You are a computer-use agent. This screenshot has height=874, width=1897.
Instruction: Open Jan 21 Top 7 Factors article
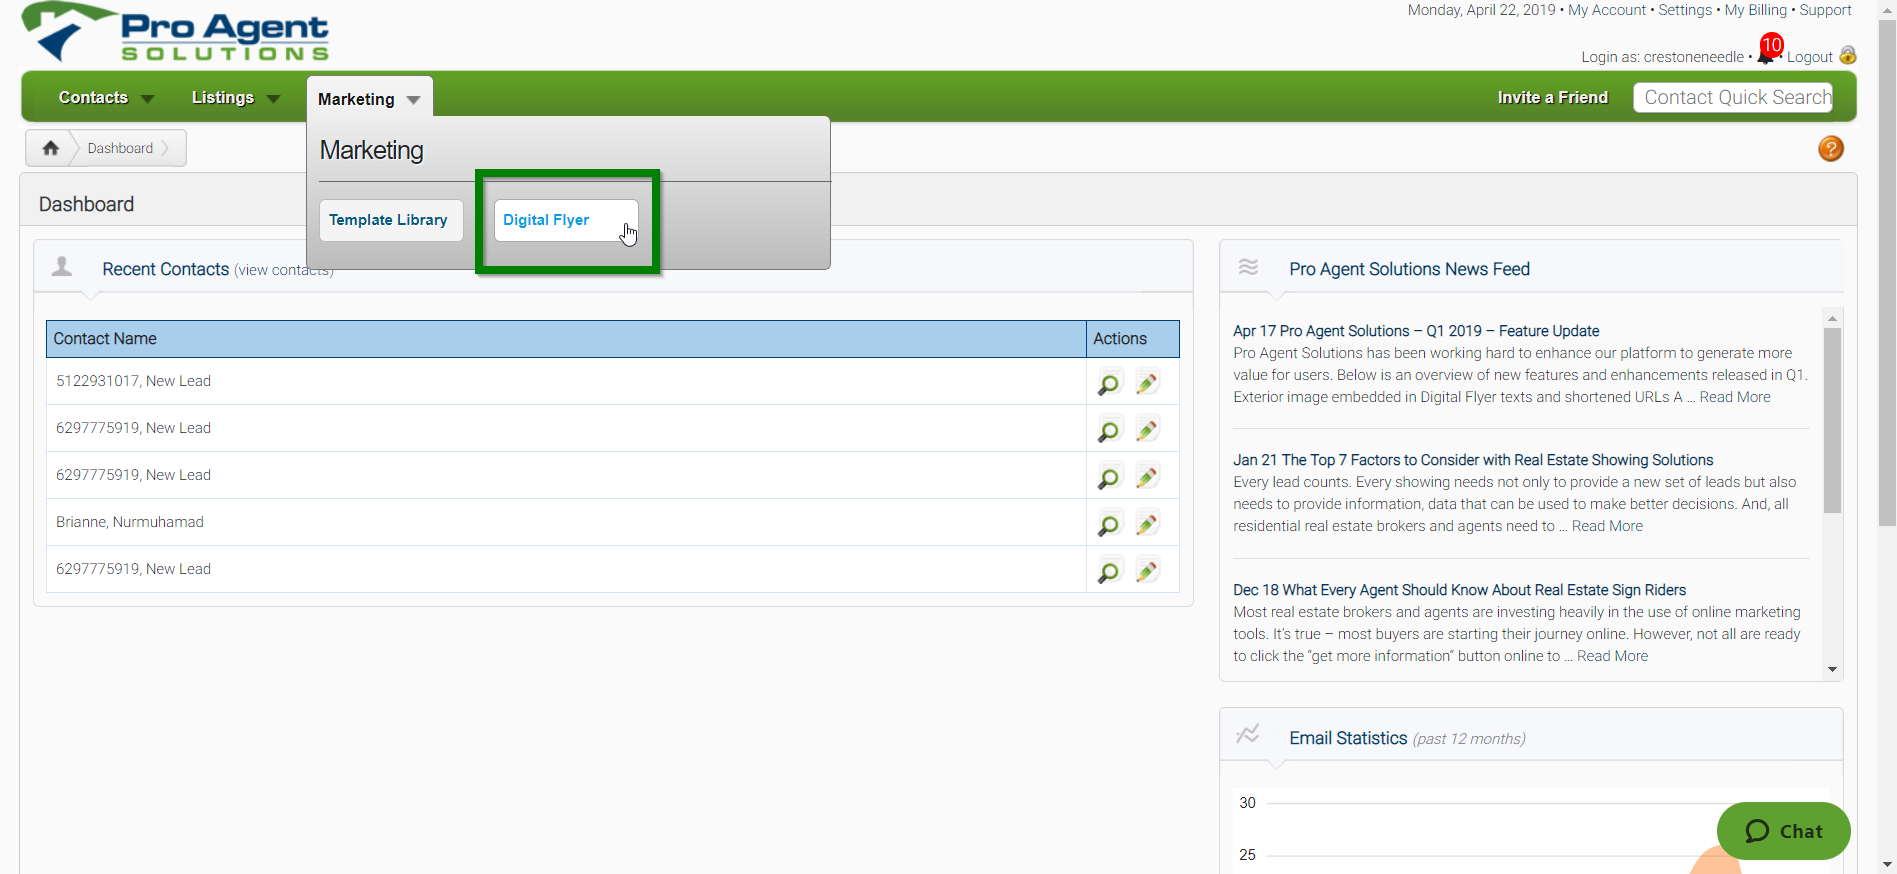tap(1473, 460)
